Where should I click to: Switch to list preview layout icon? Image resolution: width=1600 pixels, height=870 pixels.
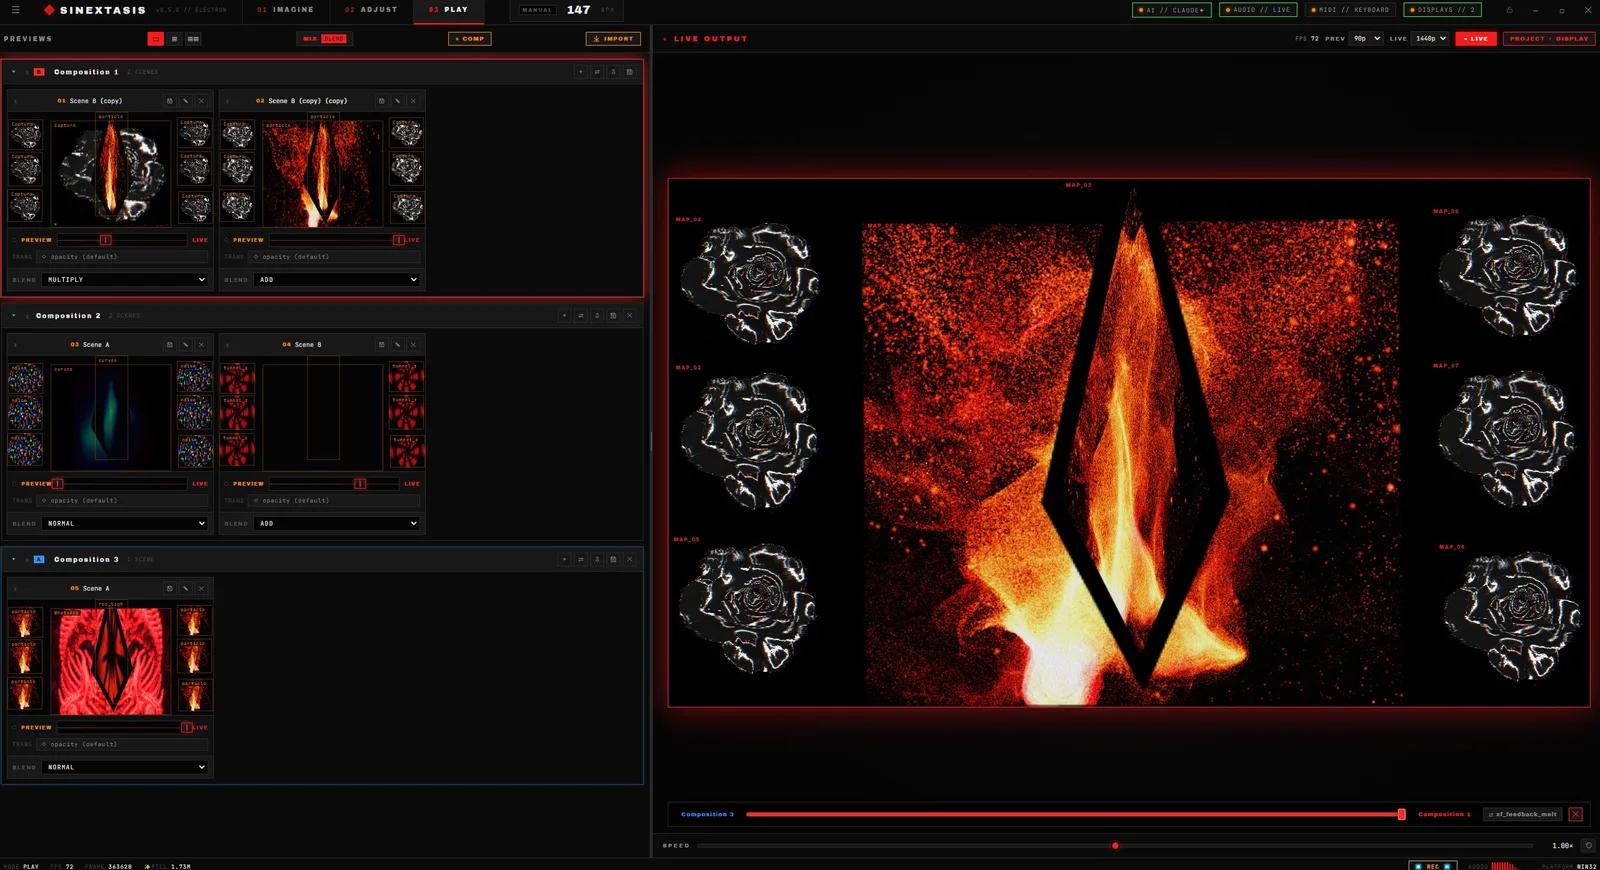tap(174, 39)
